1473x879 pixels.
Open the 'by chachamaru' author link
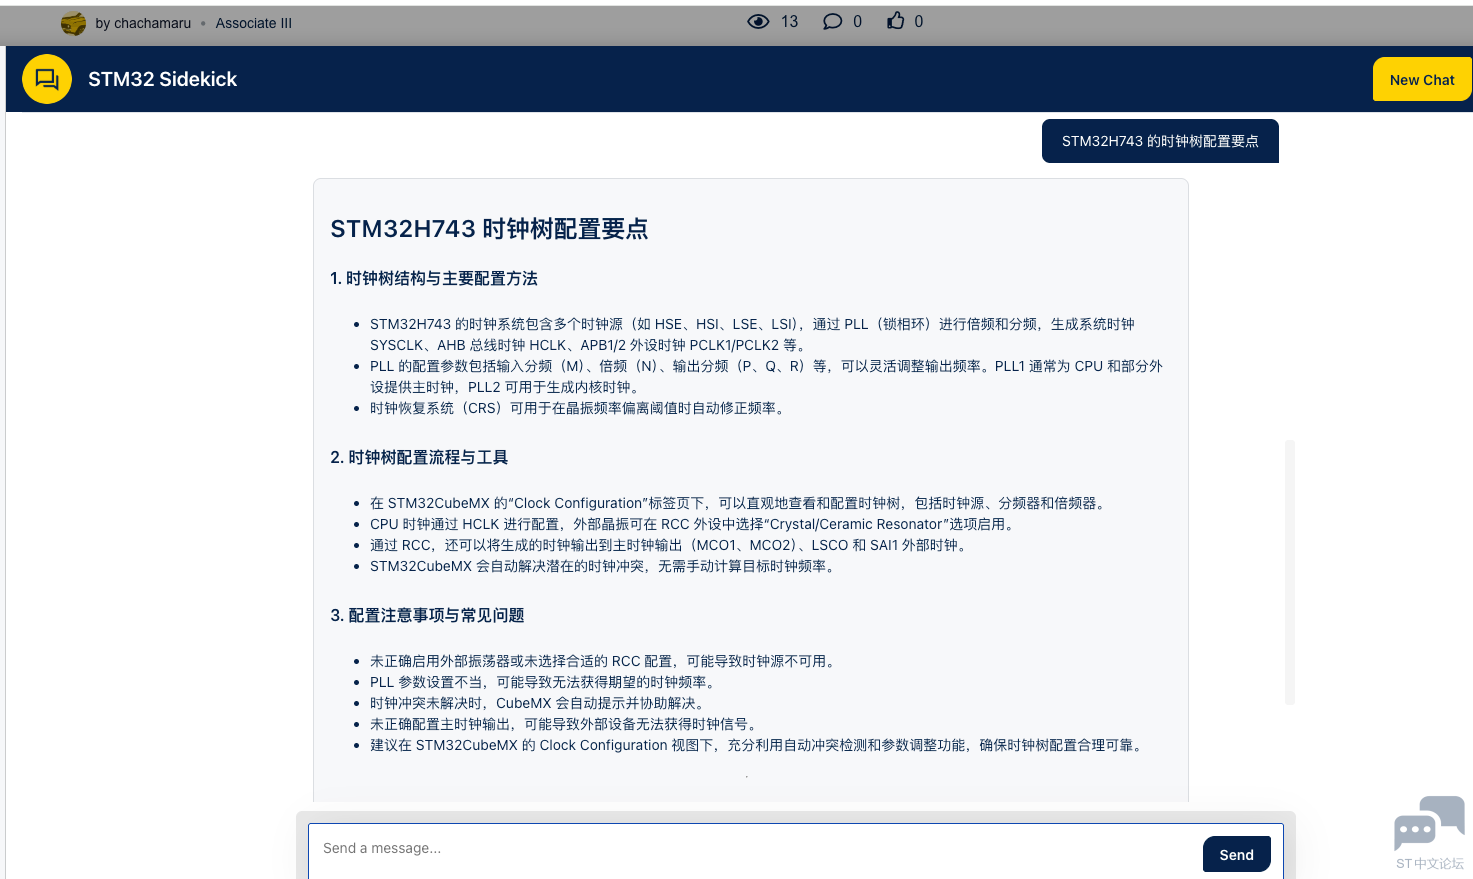coord(144,22)
